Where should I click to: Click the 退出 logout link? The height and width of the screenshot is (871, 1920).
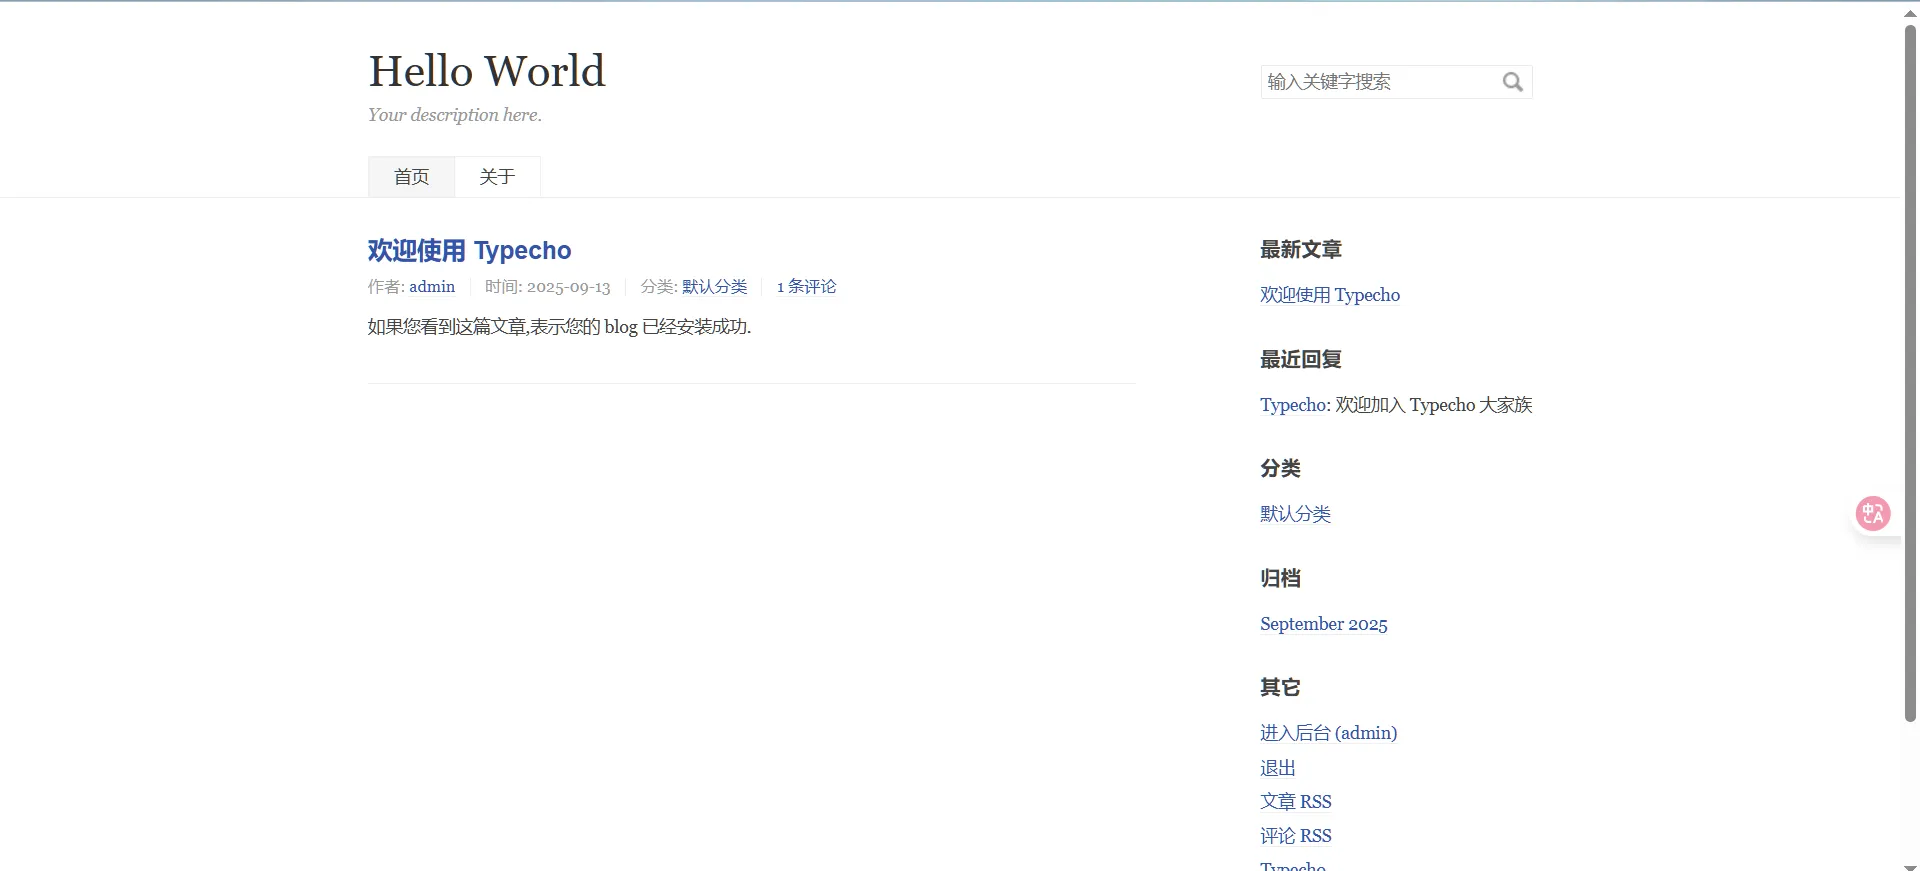[1278, 768]
